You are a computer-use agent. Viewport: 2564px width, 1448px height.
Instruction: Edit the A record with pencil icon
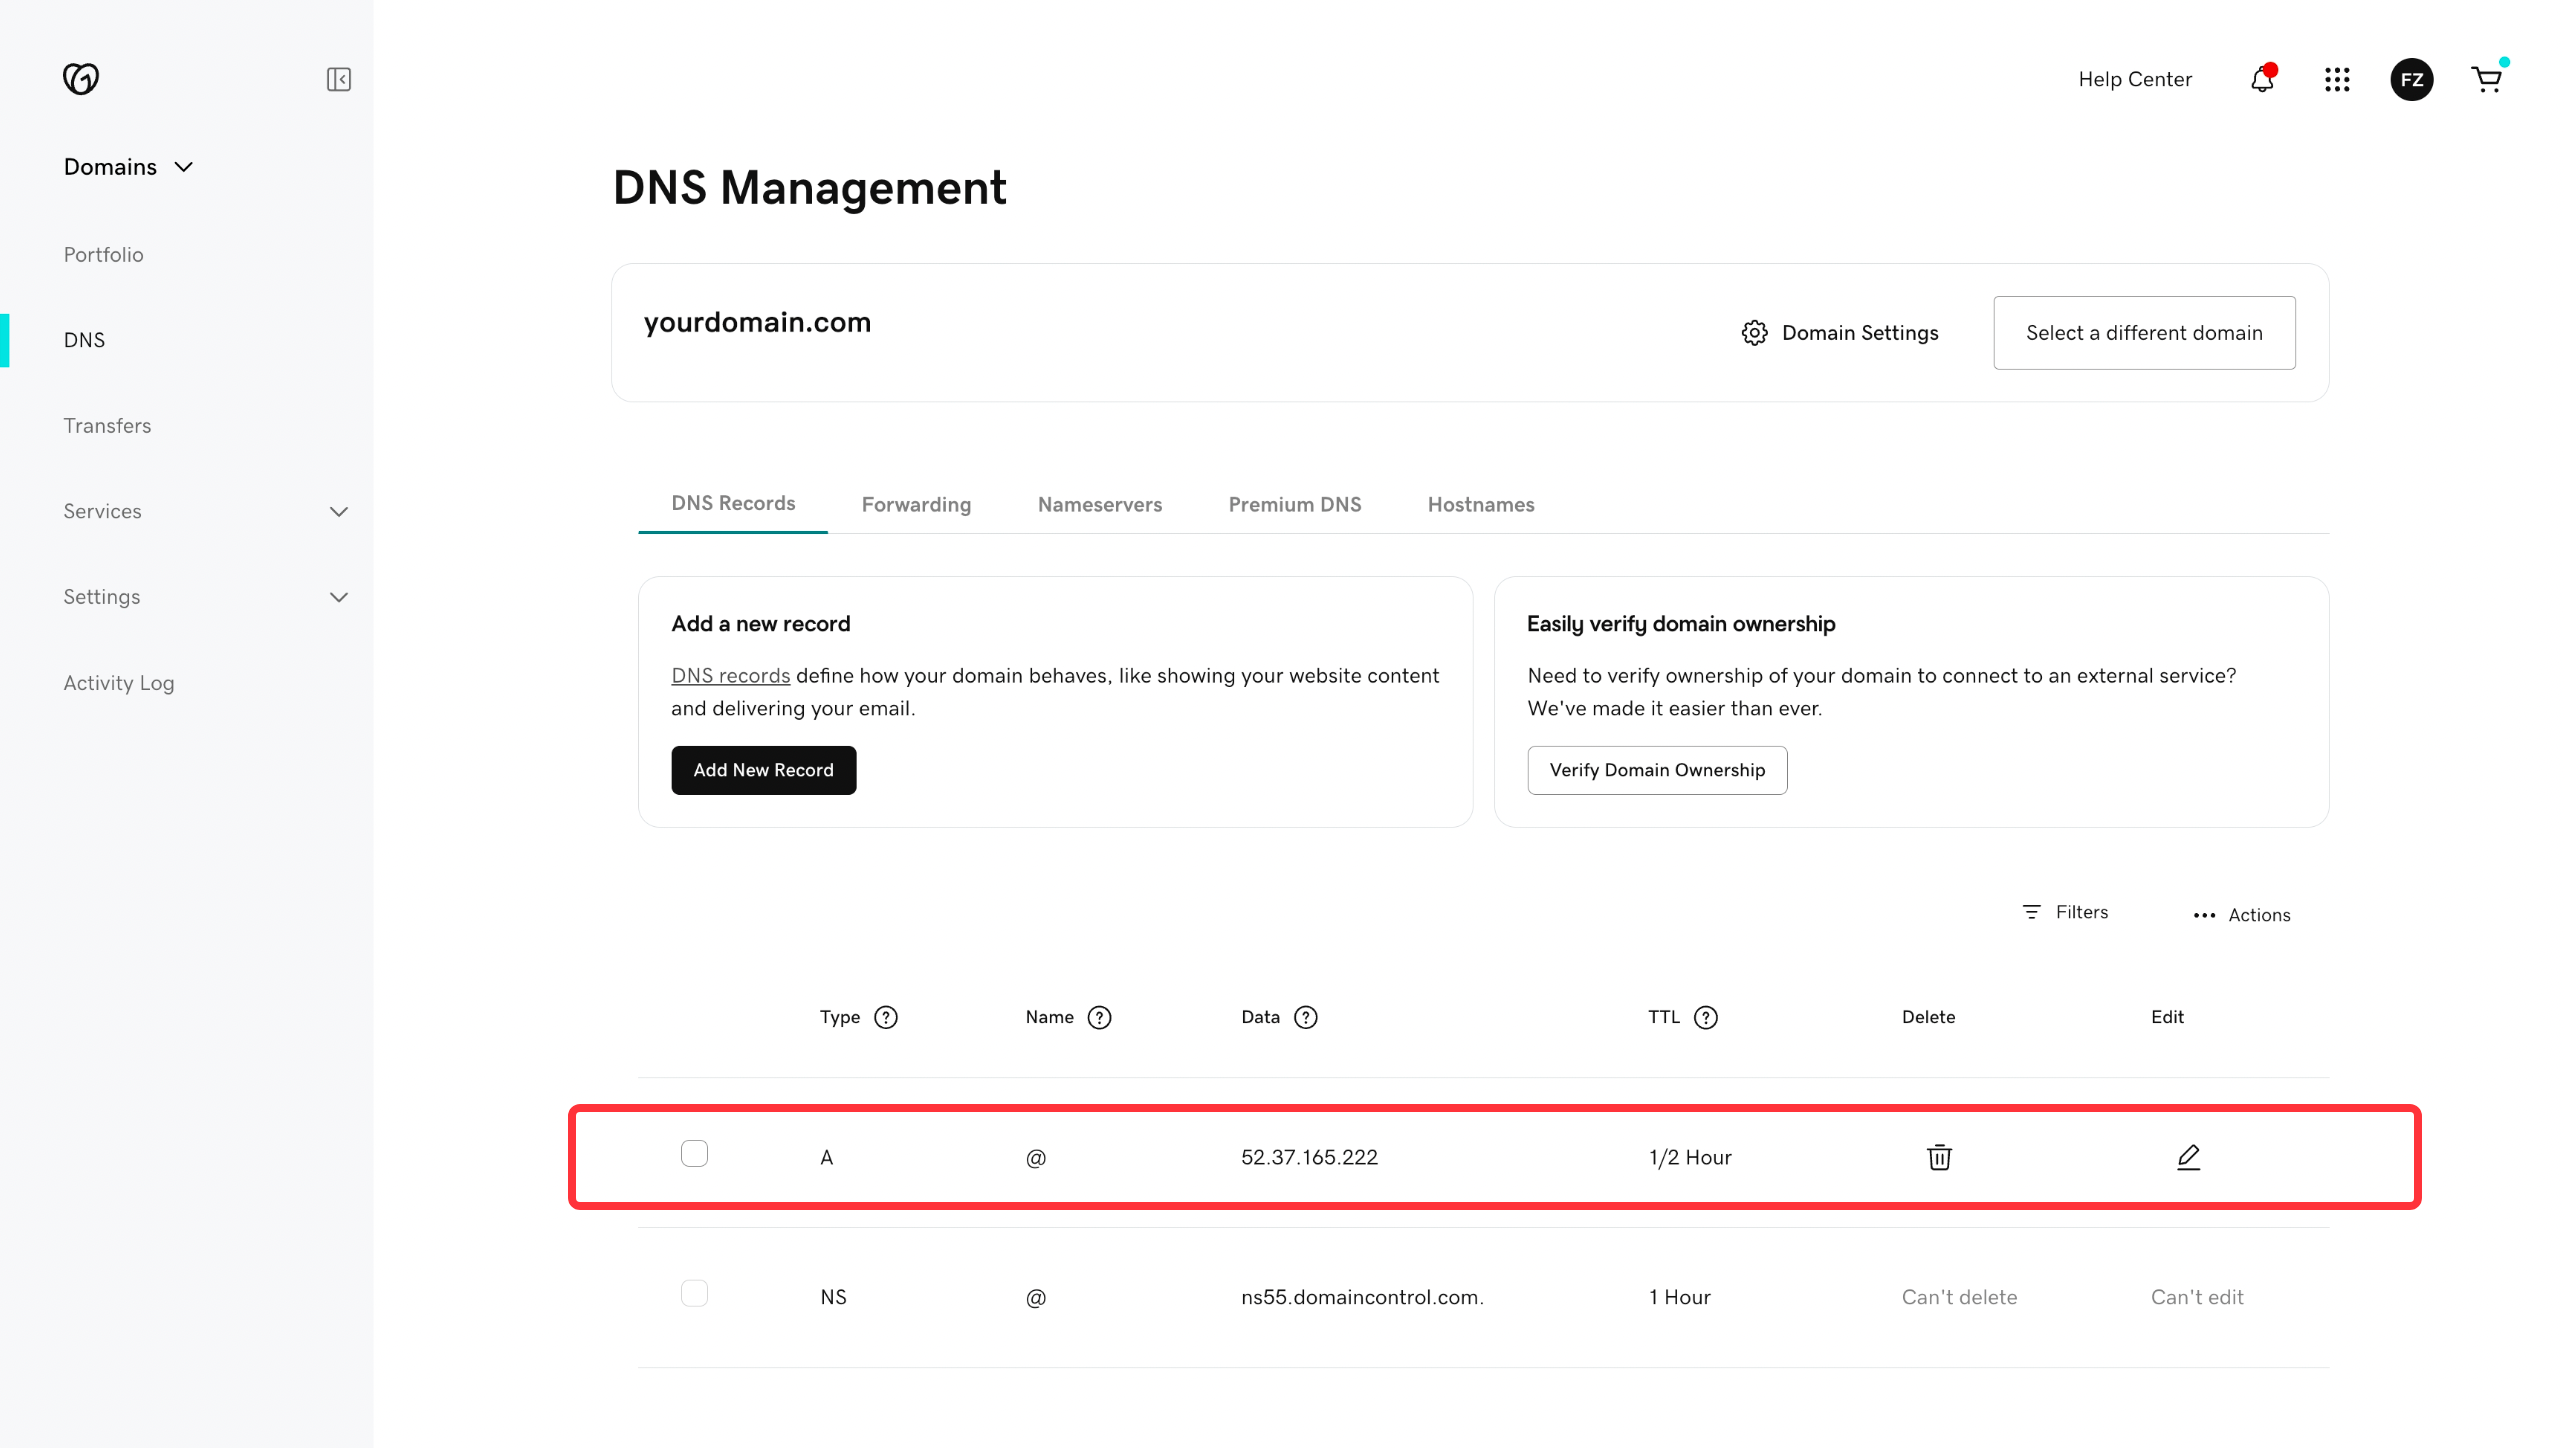tap(2188, 1157)
